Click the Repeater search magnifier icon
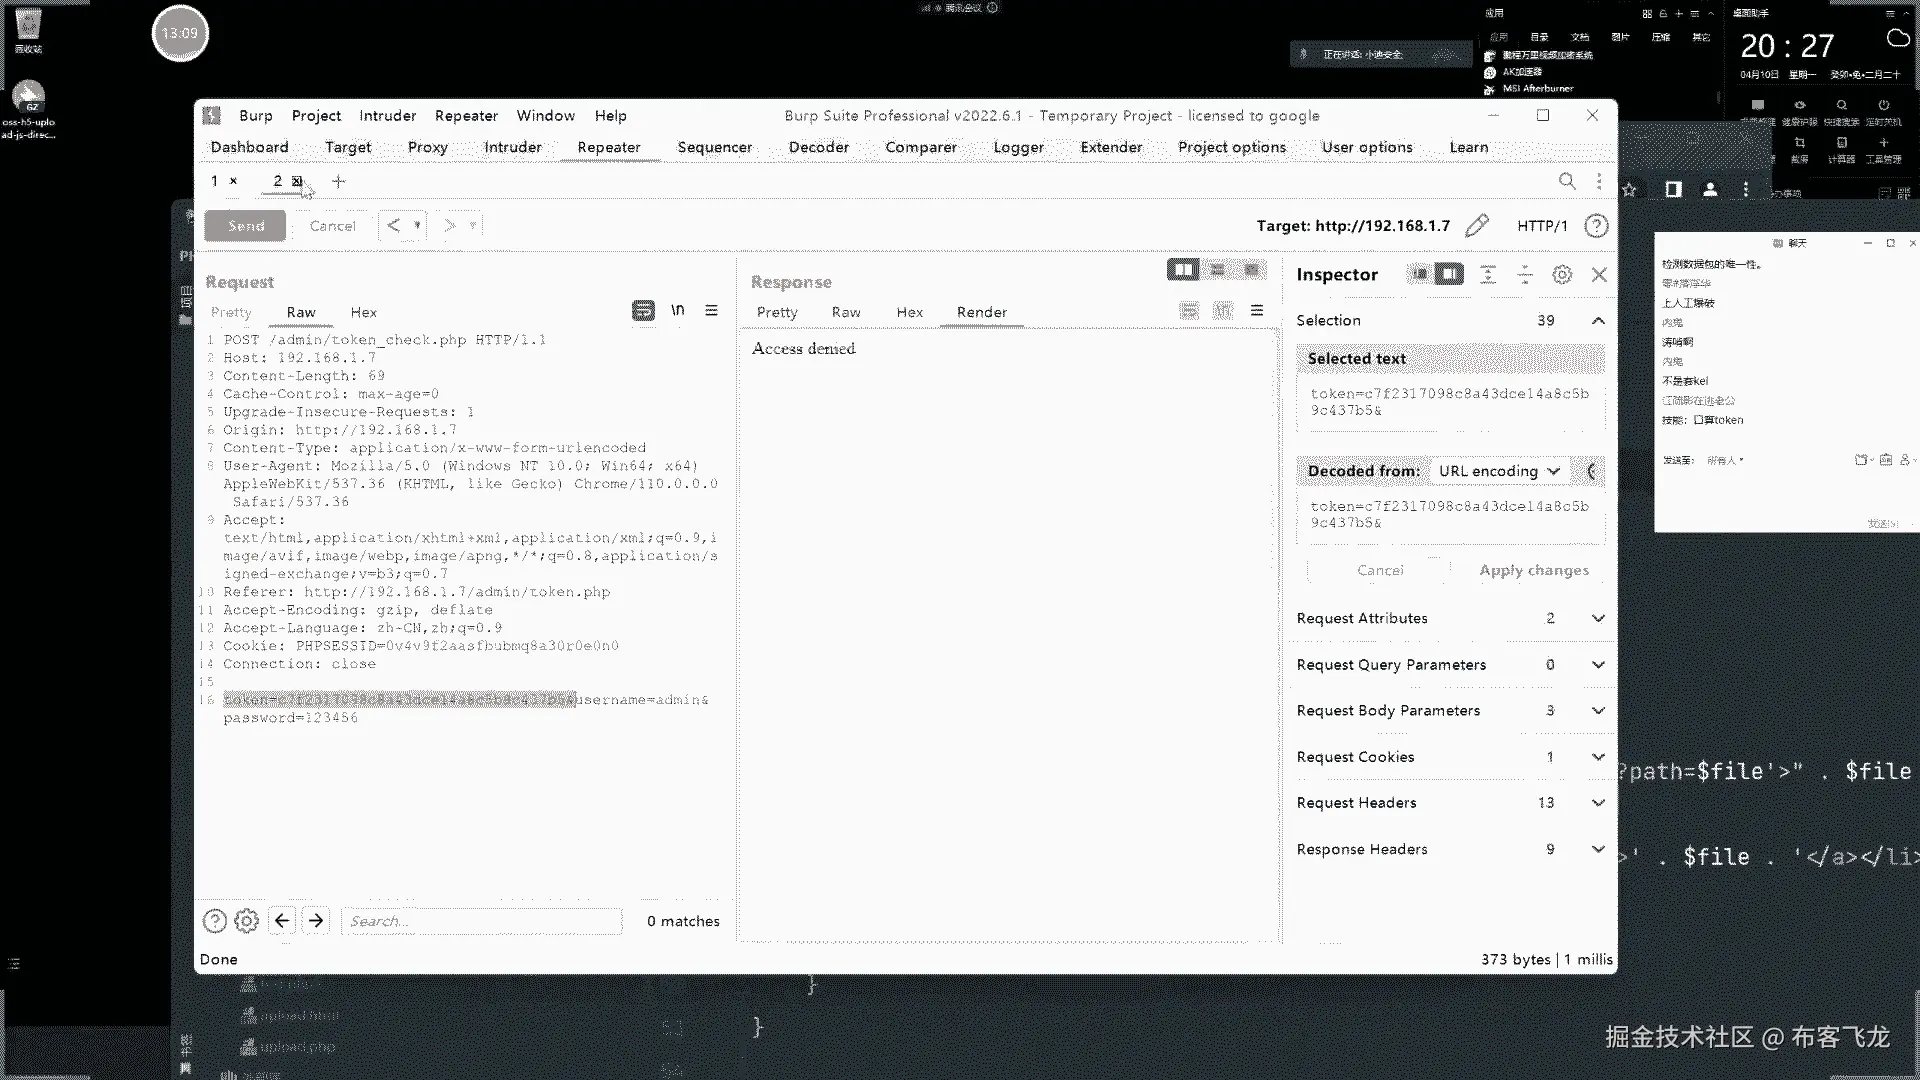Image resolution: width=1920 pixels, height=1080 pixels. tap(1567, 181)
